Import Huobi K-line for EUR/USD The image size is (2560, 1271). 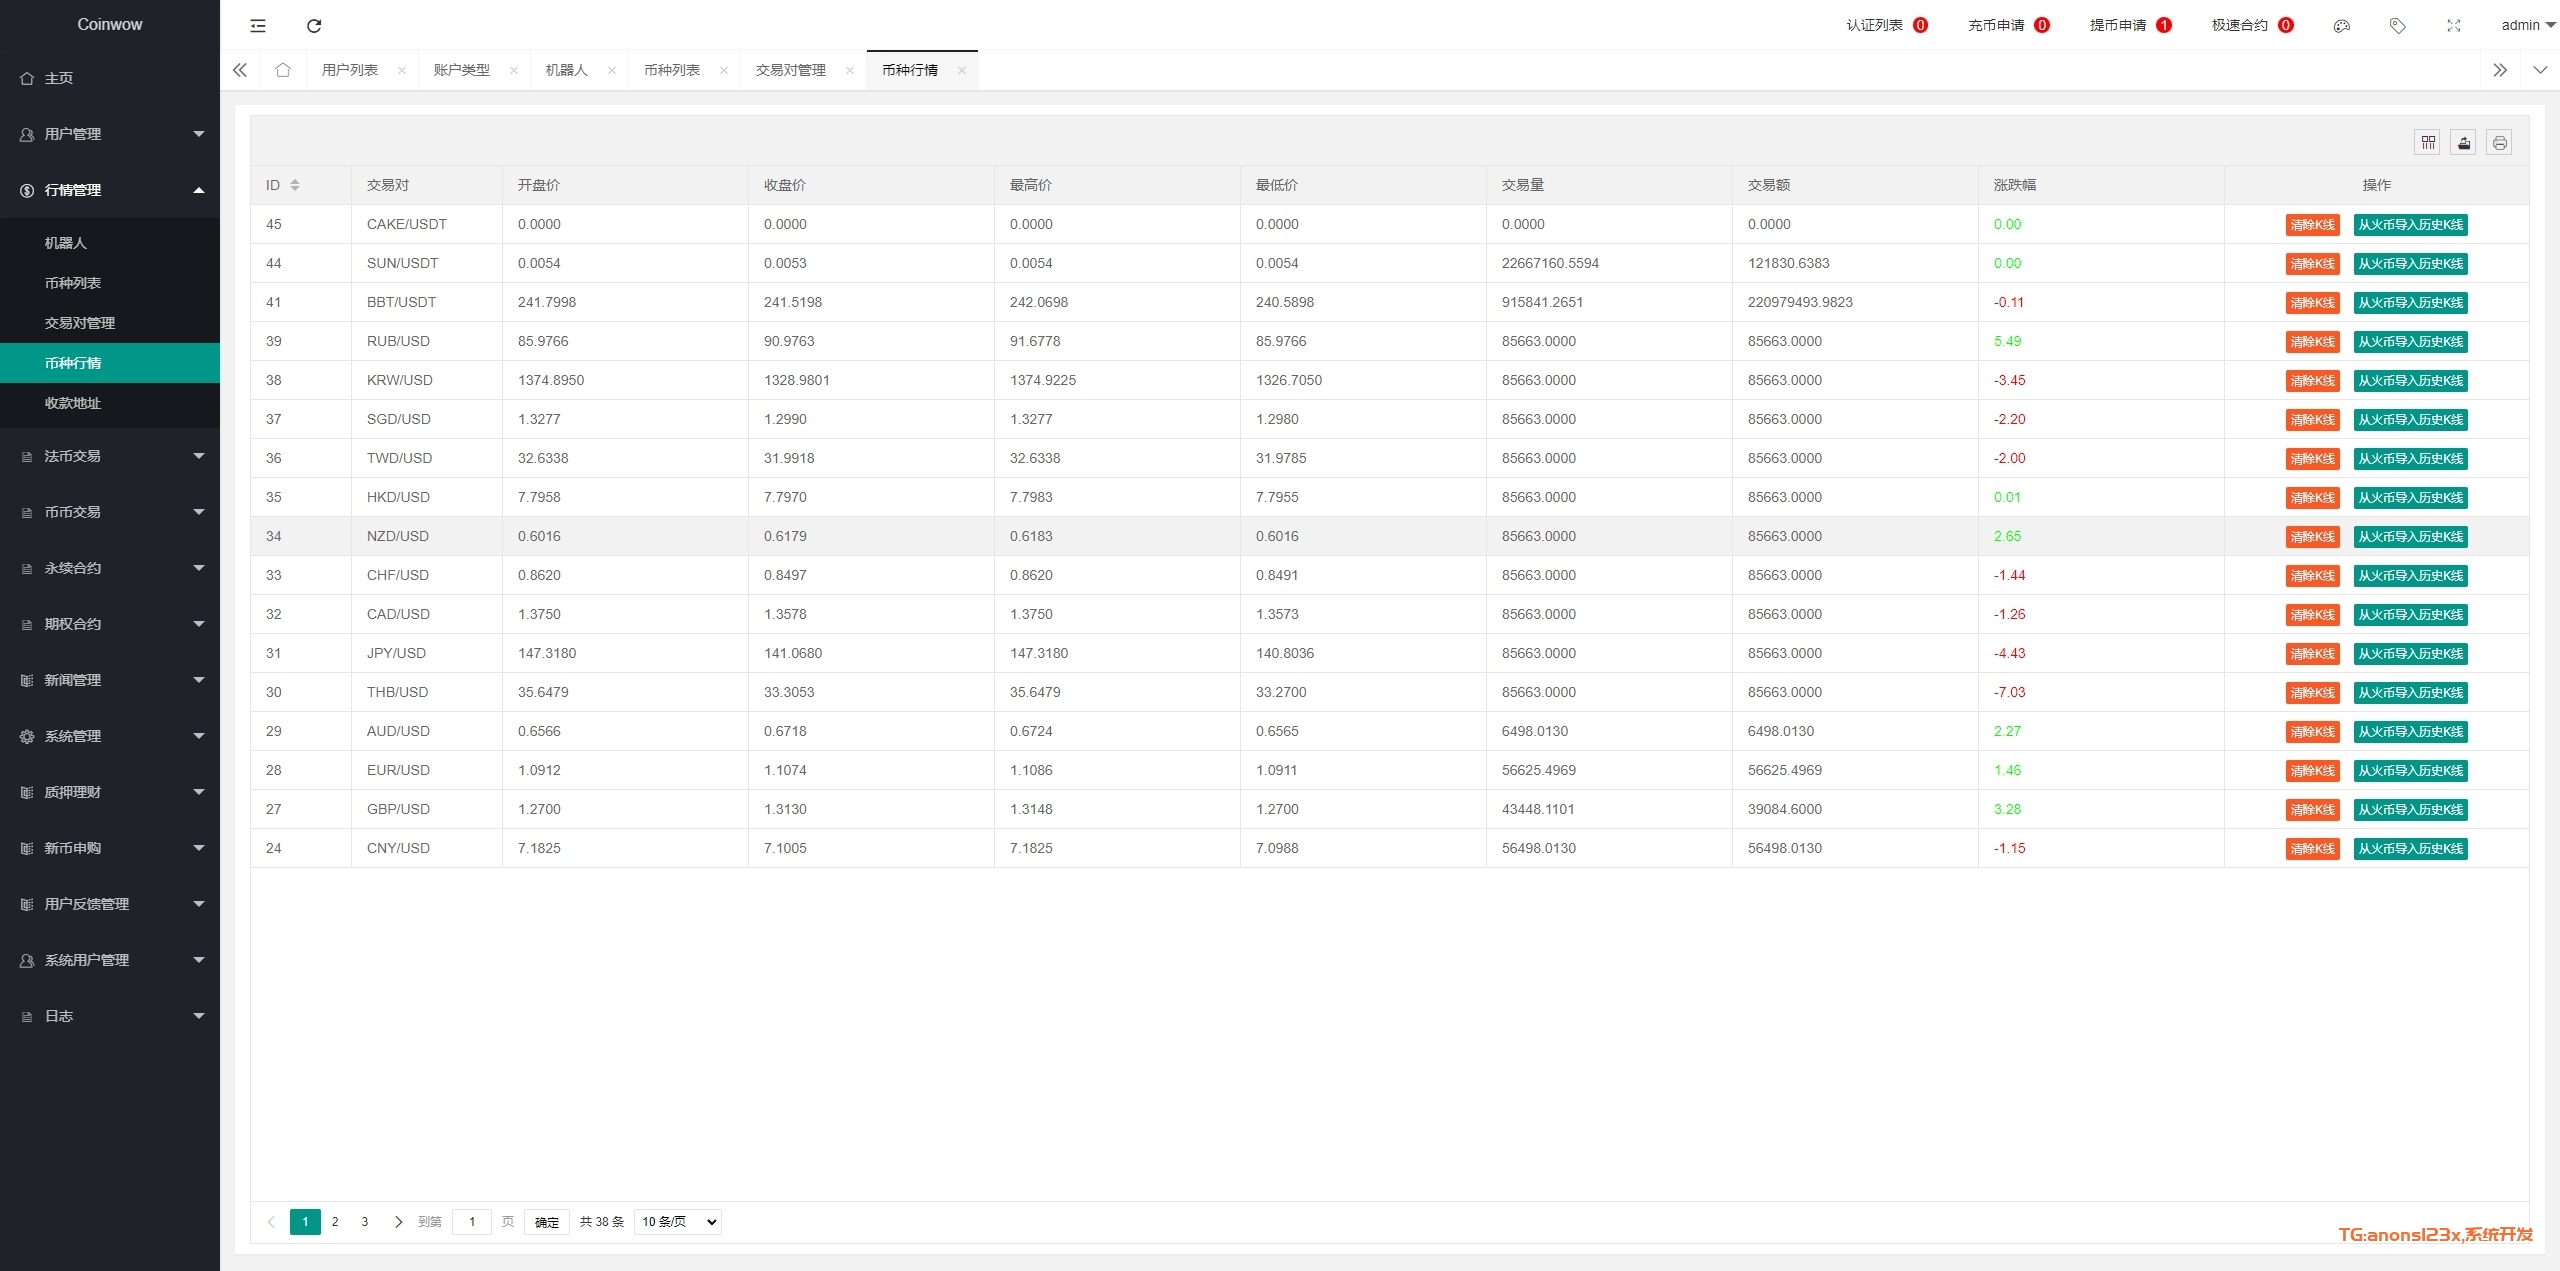coord(2411,771)
